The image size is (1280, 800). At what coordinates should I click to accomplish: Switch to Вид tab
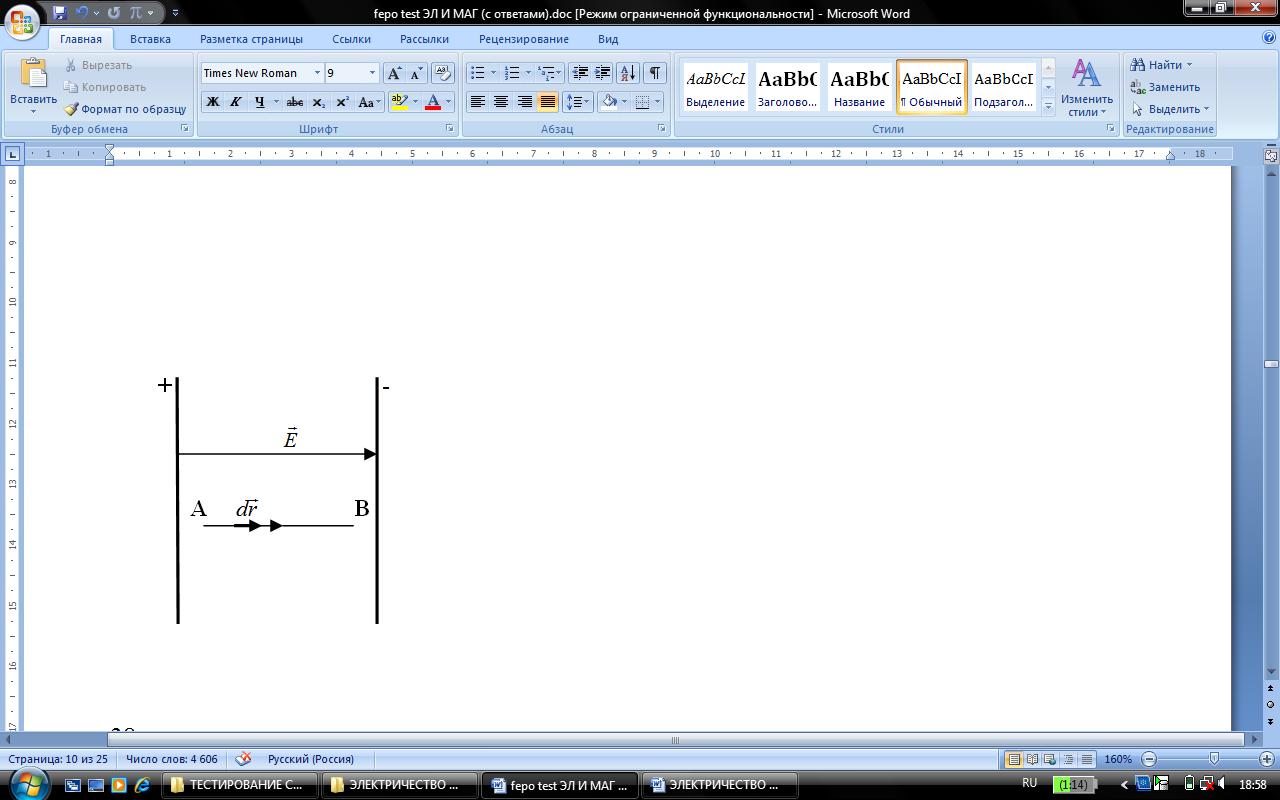(x=608, y=39)
